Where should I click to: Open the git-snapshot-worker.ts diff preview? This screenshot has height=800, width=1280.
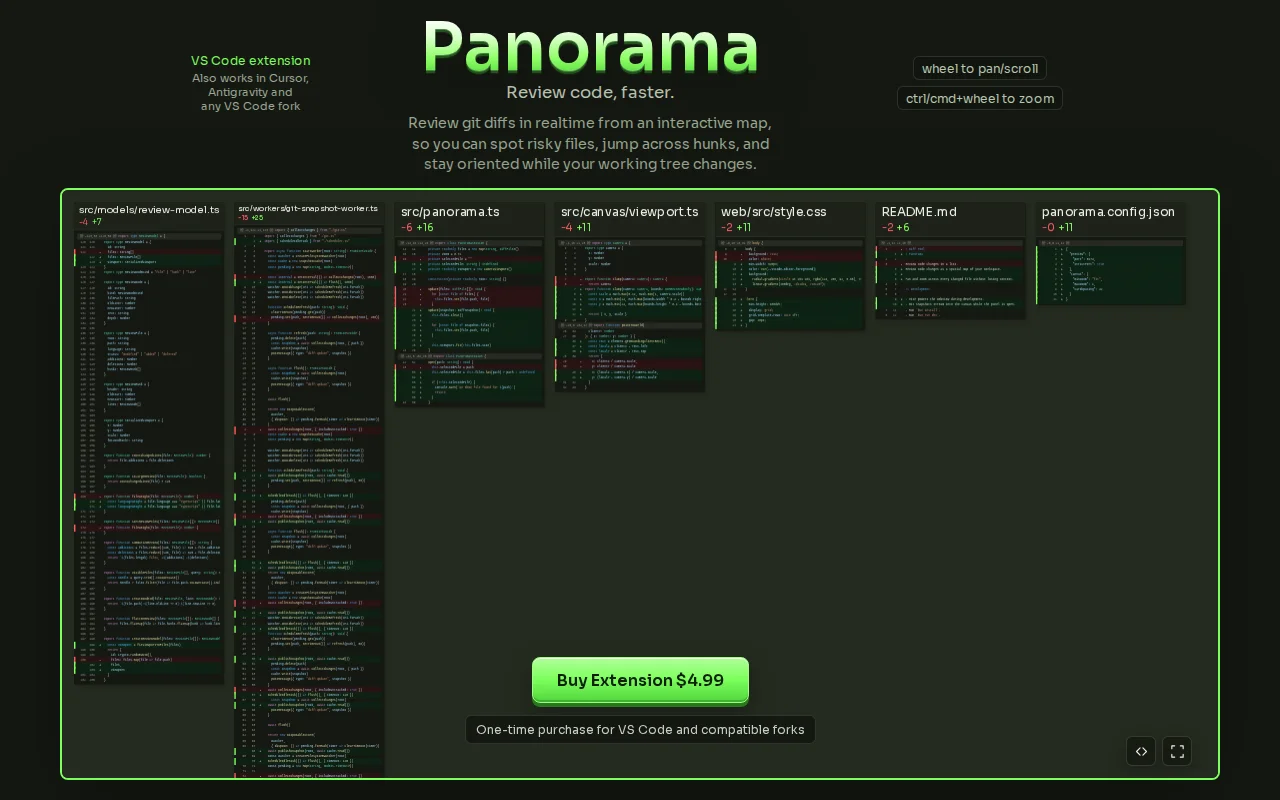[x=309, y=501]
